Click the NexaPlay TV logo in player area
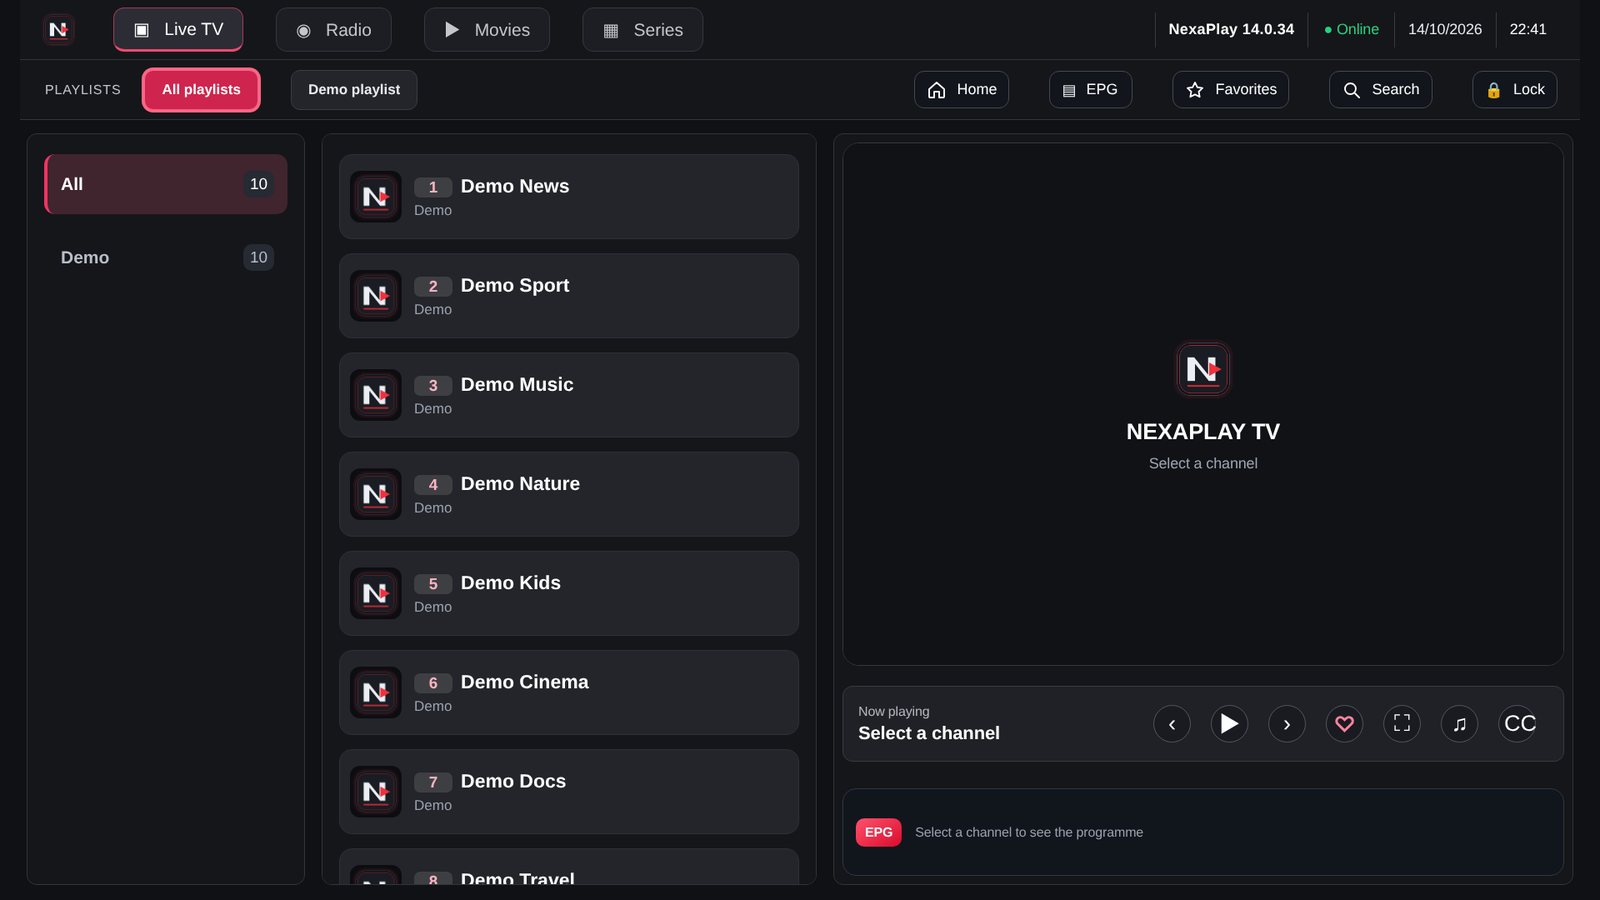Image resolution: width=1600 pixels, height=900 pixels. coord(1203,369)
